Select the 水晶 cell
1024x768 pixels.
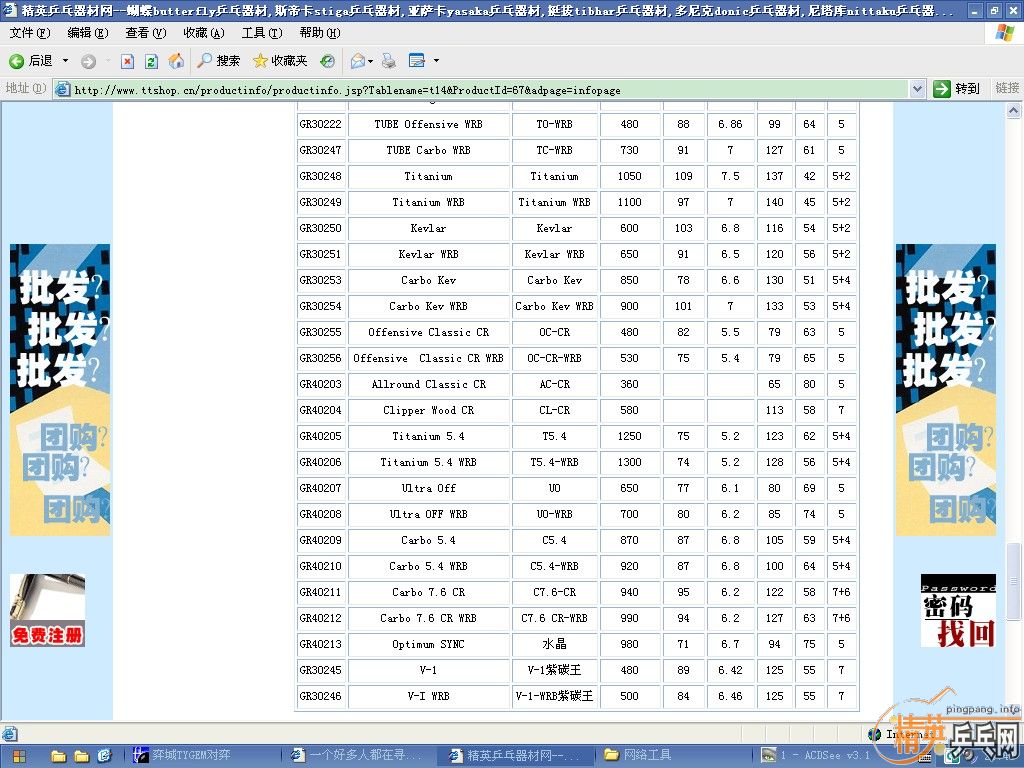point(554,645)
